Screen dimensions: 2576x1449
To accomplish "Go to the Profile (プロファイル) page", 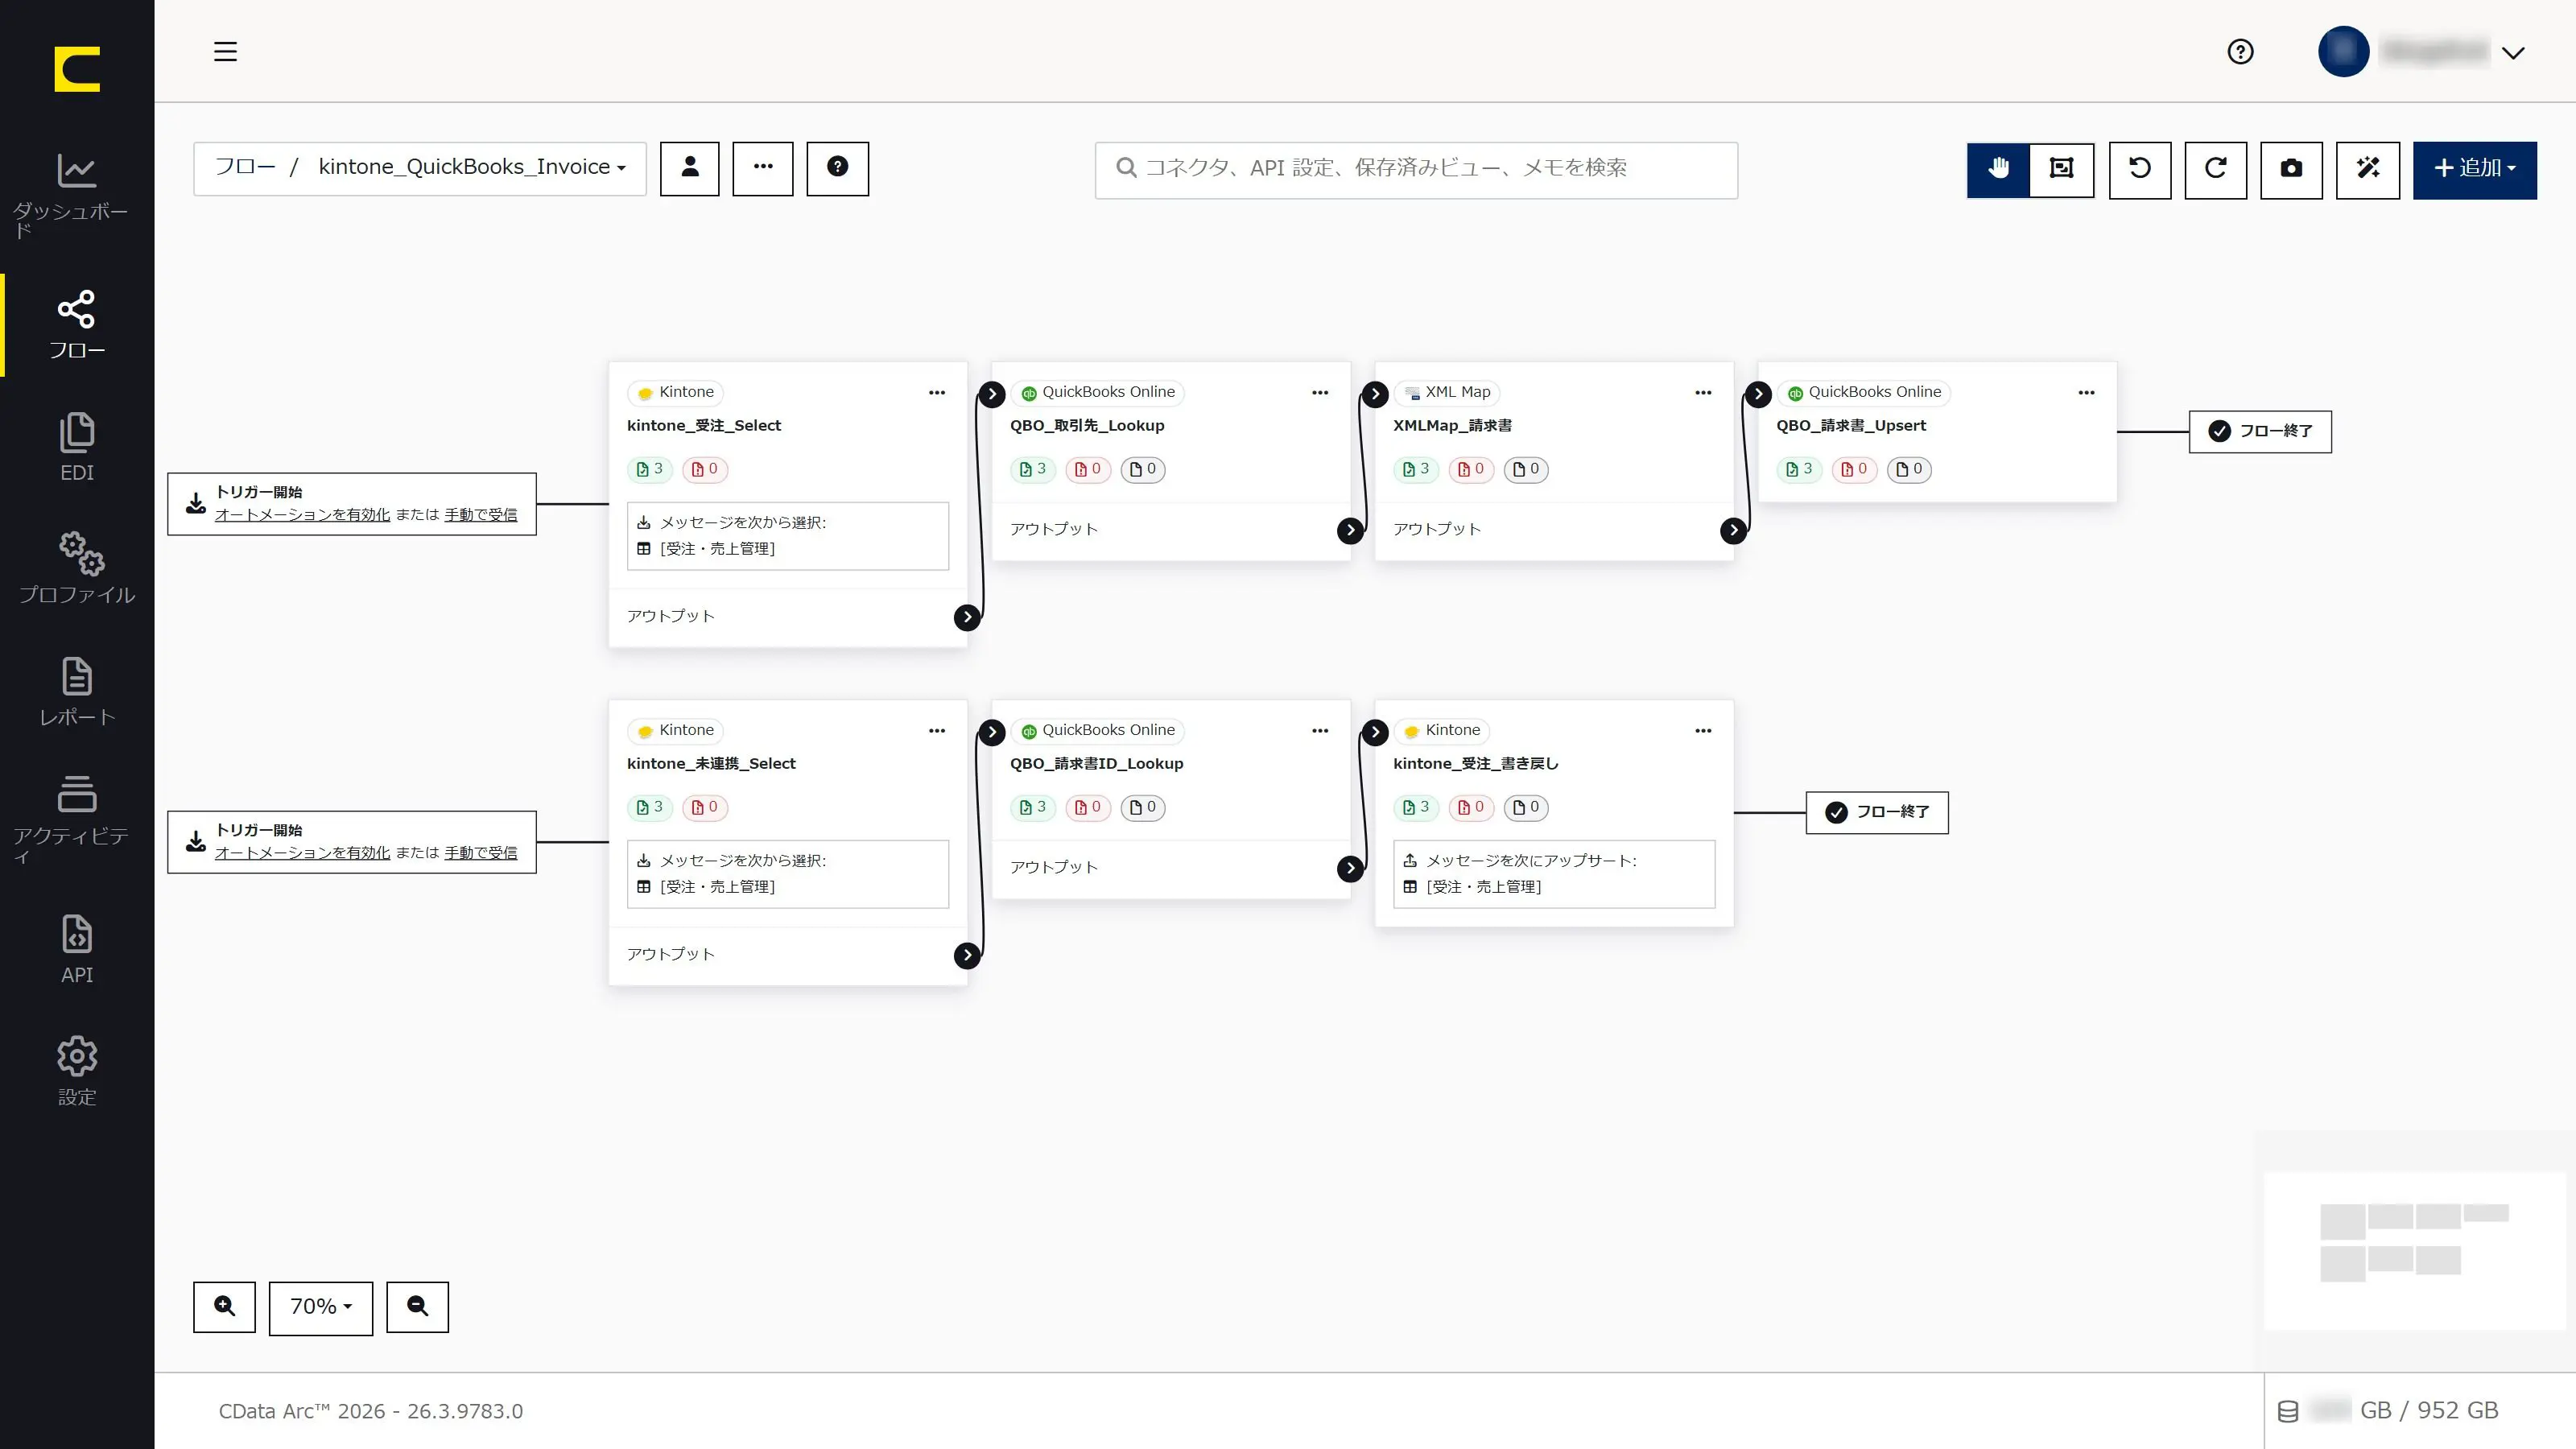I will point(77,568).
